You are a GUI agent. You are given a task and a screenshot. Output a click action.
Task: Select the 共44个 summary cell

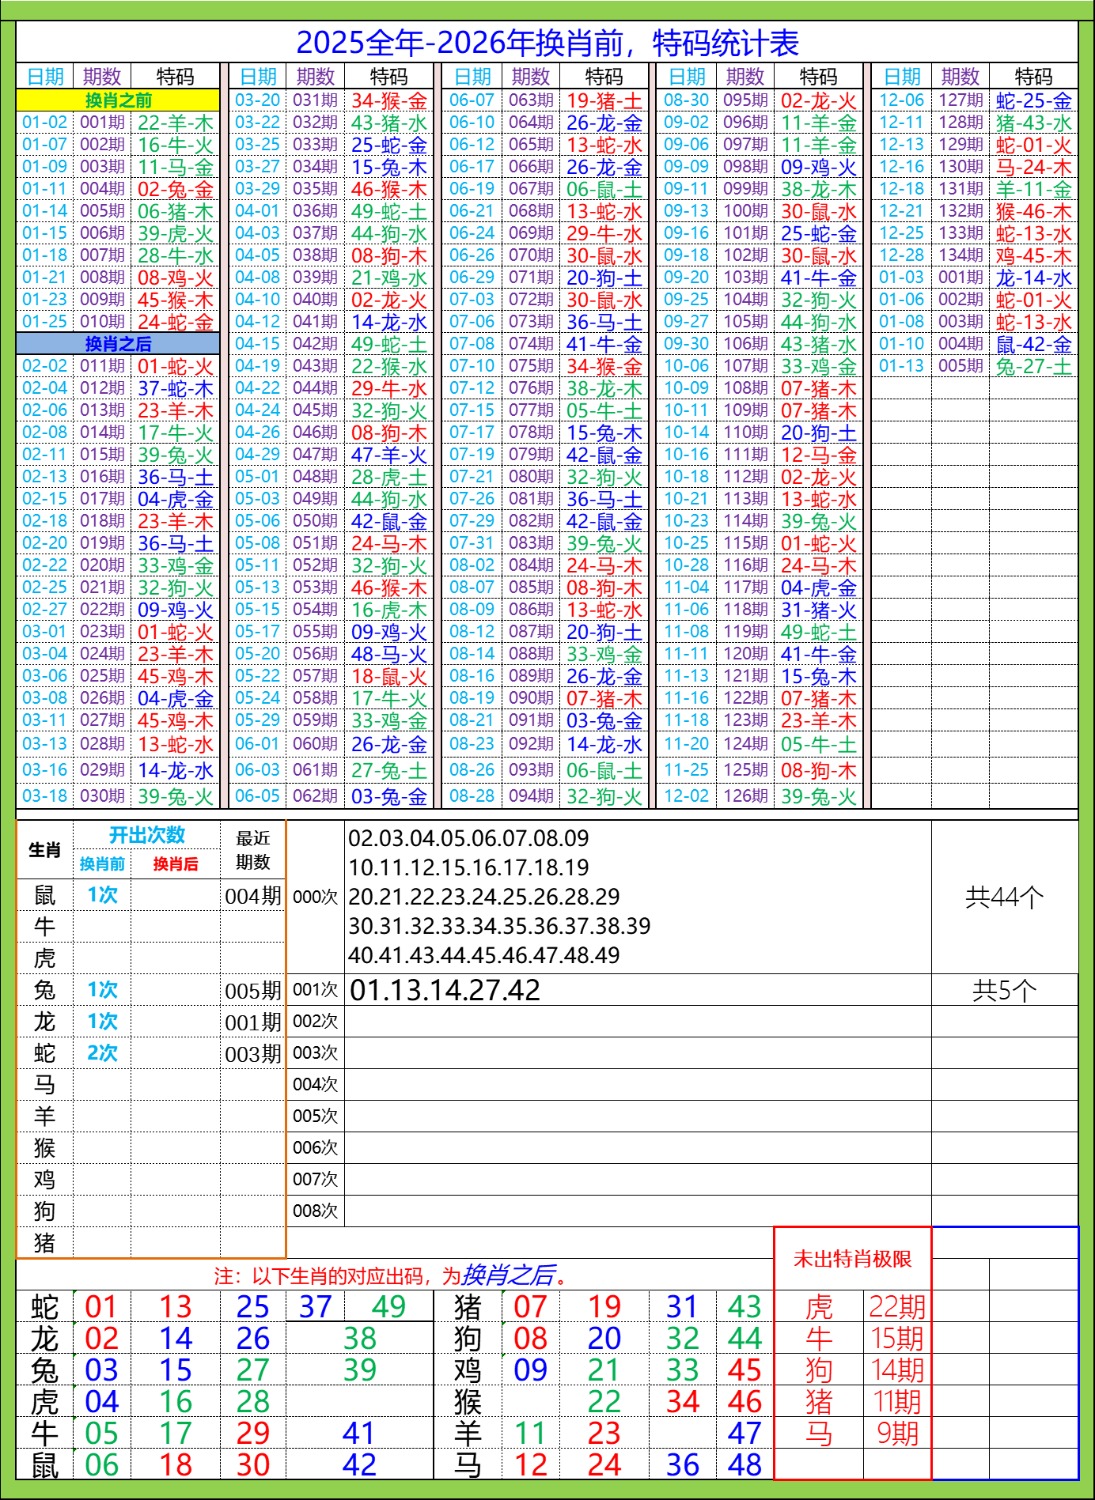(x=1004, y=897)
